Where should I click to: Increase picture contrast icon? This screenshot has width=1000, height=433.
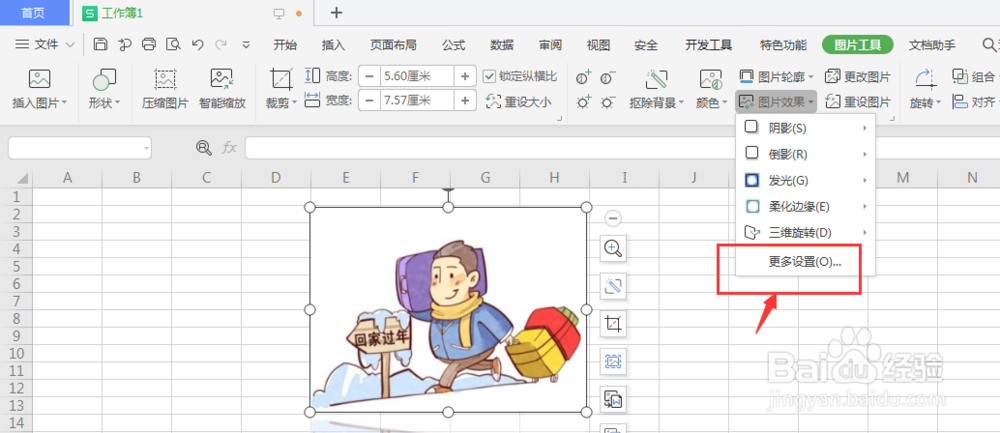coord(584,78)
